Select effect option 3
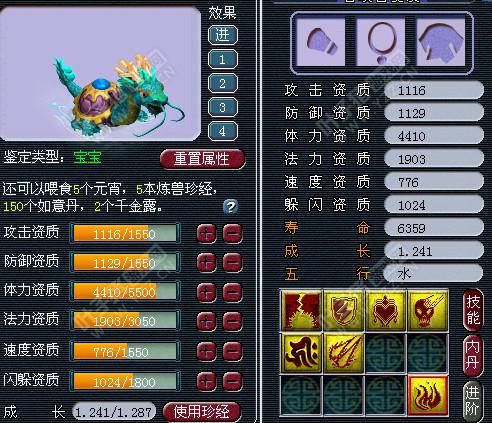The width and height of the screenshot is (492, 423). pos(223,107)
